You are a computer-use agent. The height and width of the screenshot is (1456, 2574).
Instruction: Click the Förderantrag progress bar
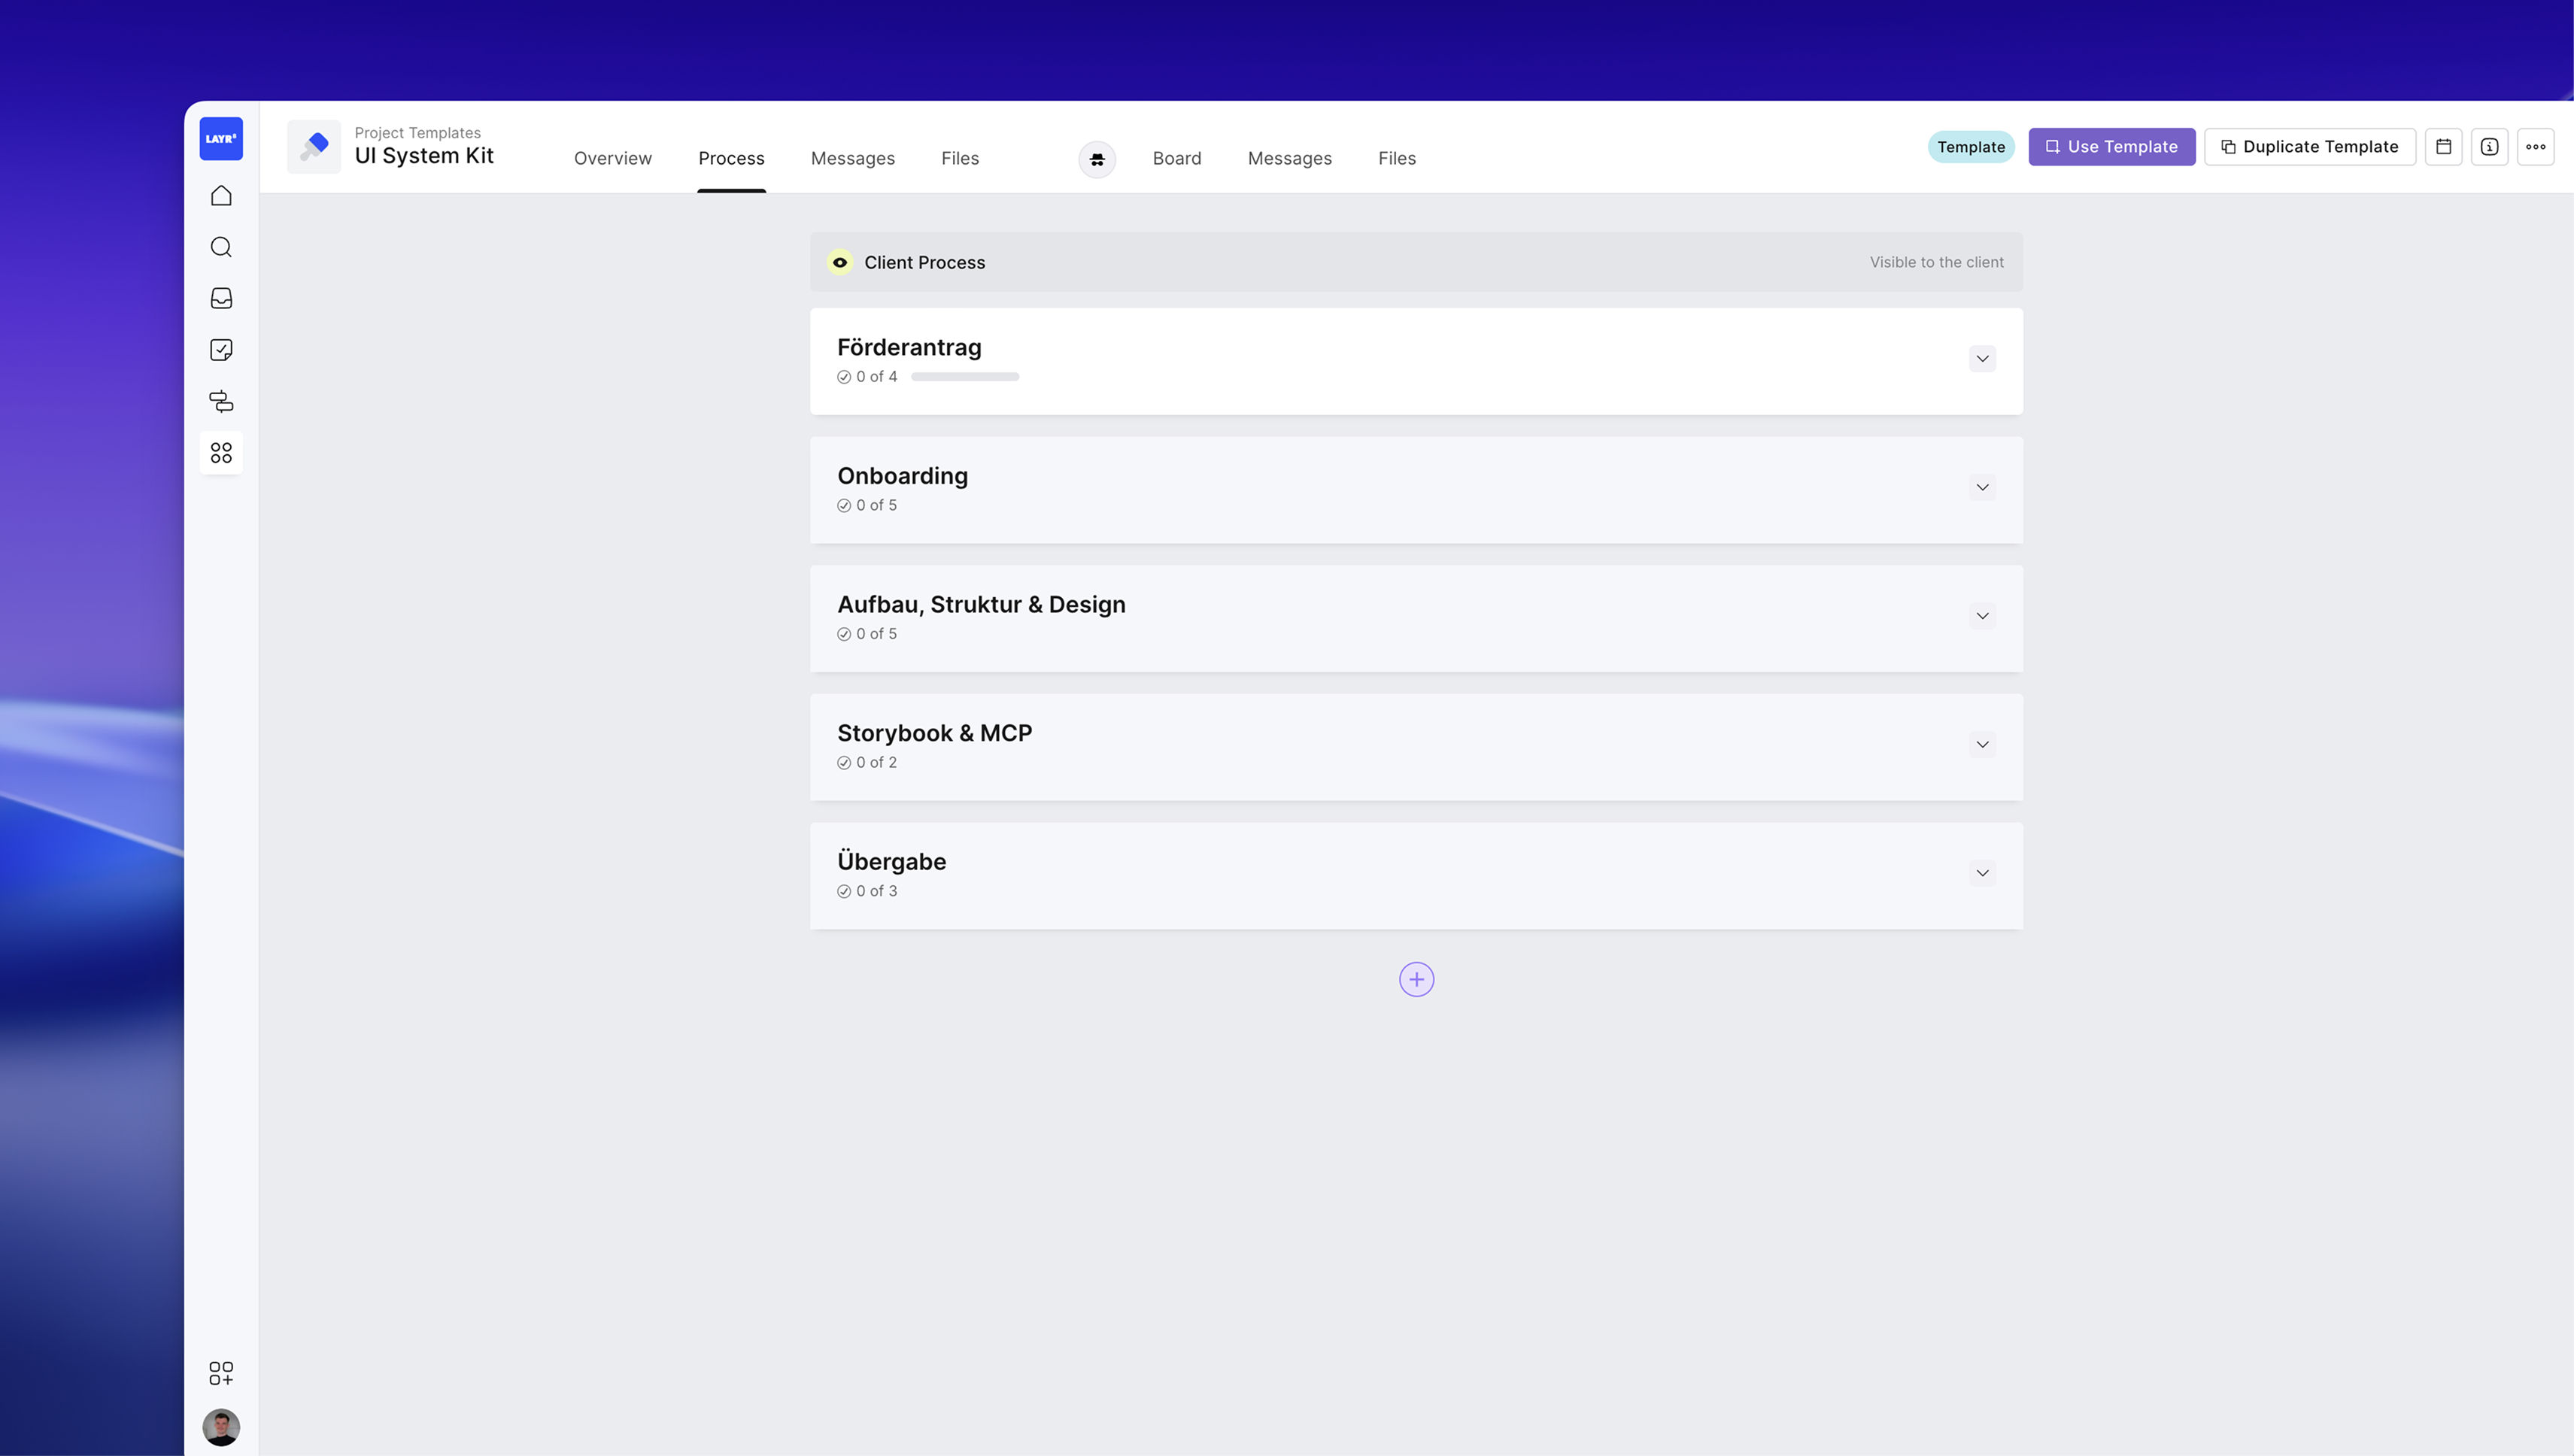click(x=964, y=377)
